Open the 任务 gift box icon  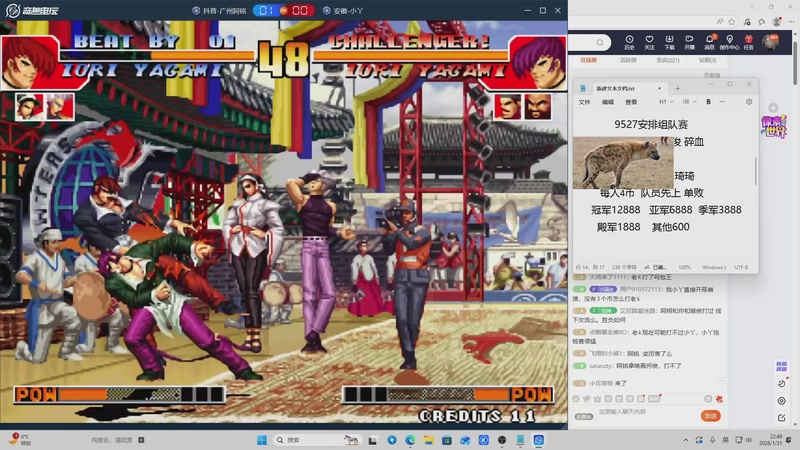pos(748,42)
